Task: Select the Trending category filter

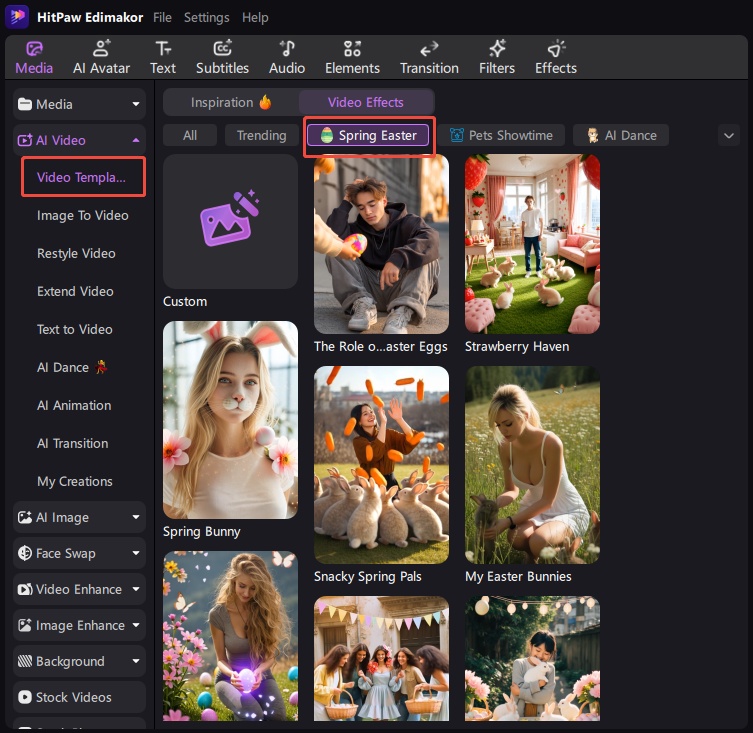Action: (x=261, y=135)
